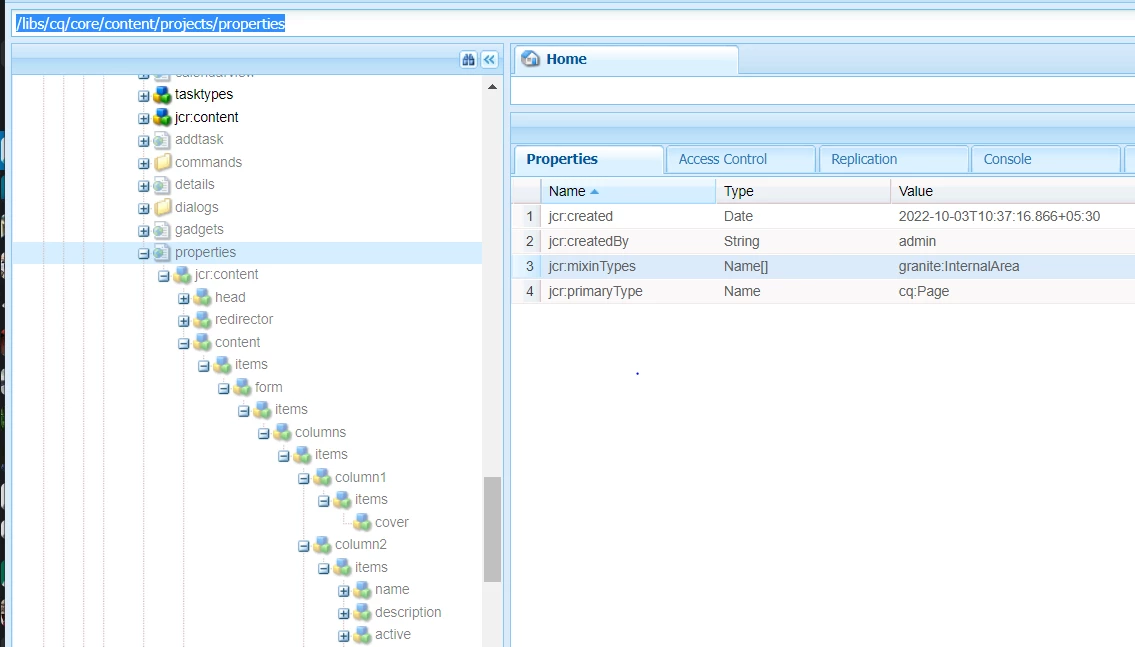This screenshot has height=647, width=1135.
Task: Click the repository path input field
Action: click(574, 24)
